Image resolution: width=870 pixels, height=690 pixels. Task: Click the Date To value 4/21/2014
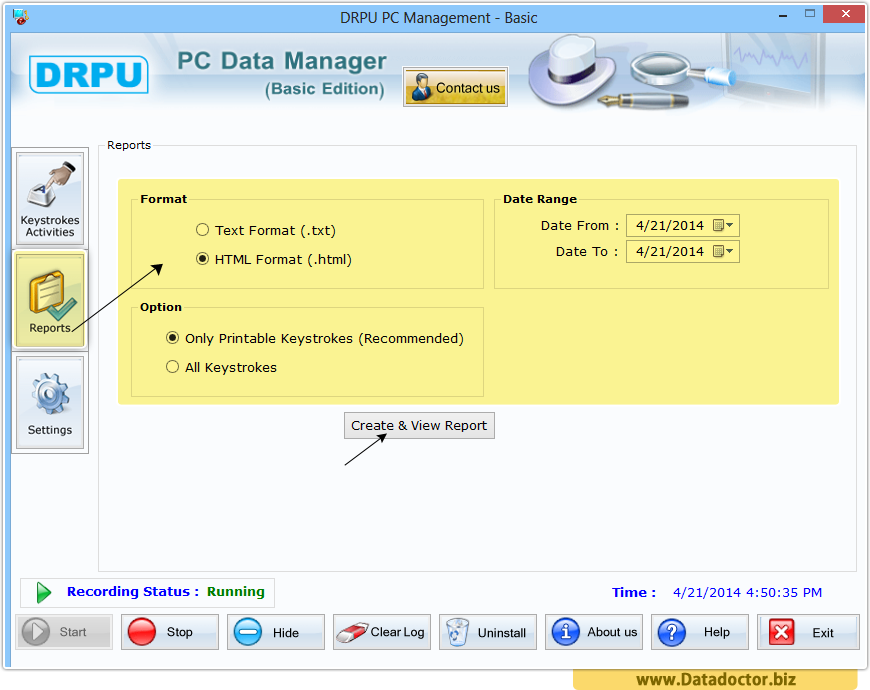pos(670,251)
